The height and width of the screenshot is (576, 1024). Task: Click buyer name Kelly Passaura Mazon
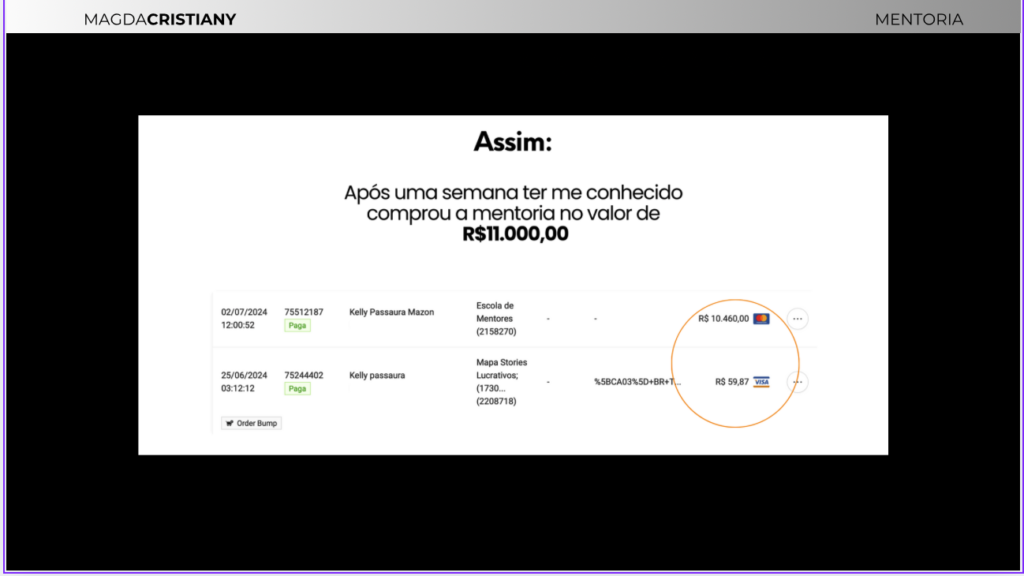tap(391, 312)
